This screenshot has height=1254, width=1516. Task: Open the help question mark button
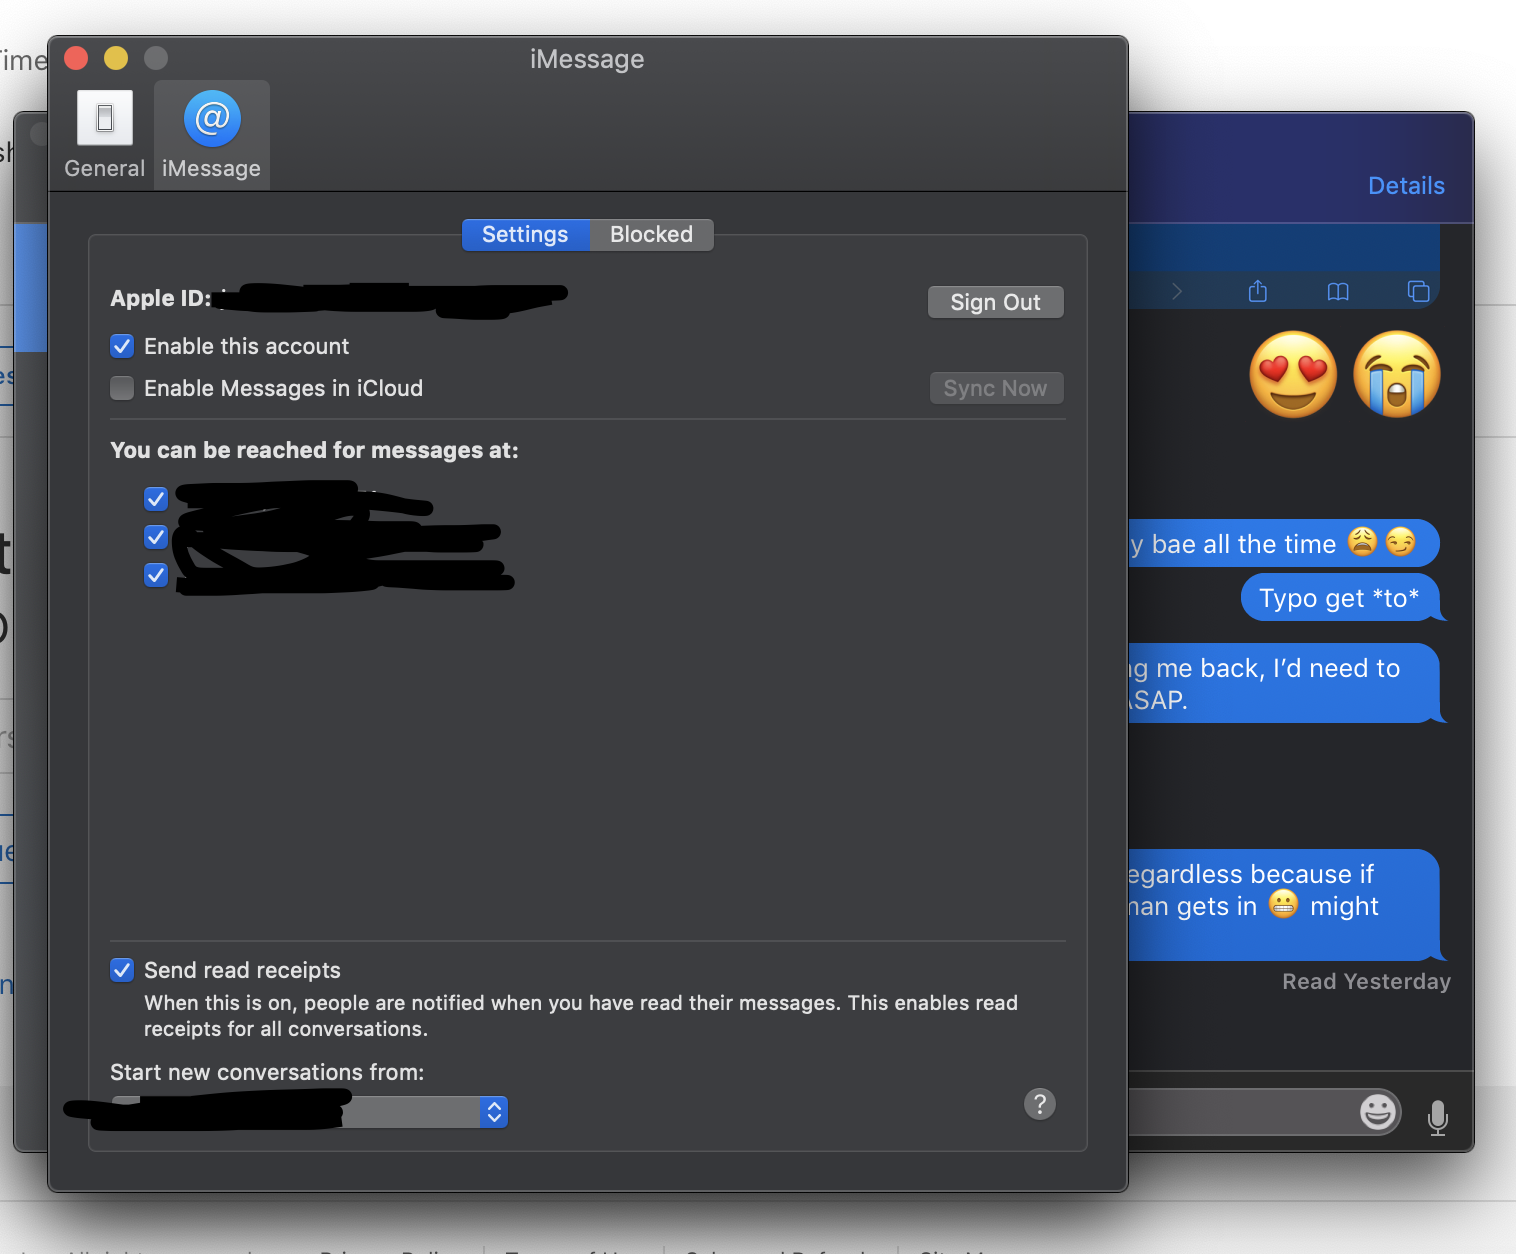click(1040, 1104)
